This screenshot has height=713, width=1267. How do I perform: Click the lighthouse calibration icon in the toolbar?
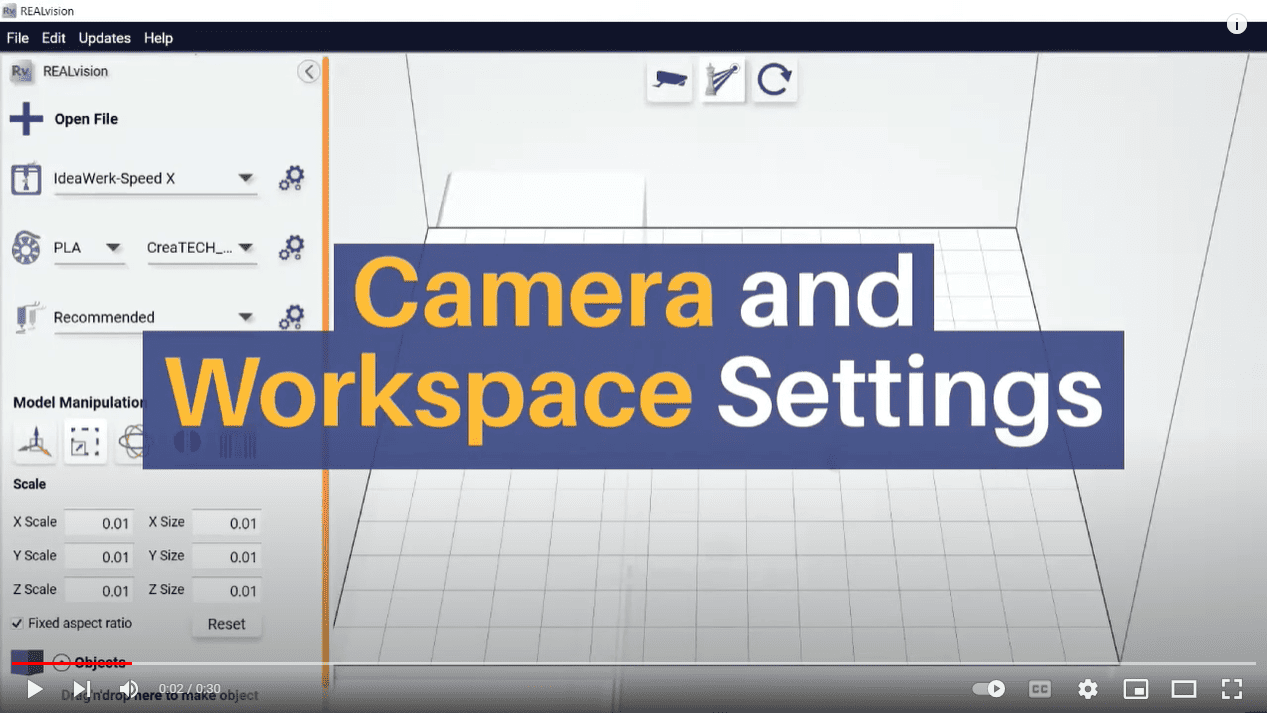pos(722,78)
